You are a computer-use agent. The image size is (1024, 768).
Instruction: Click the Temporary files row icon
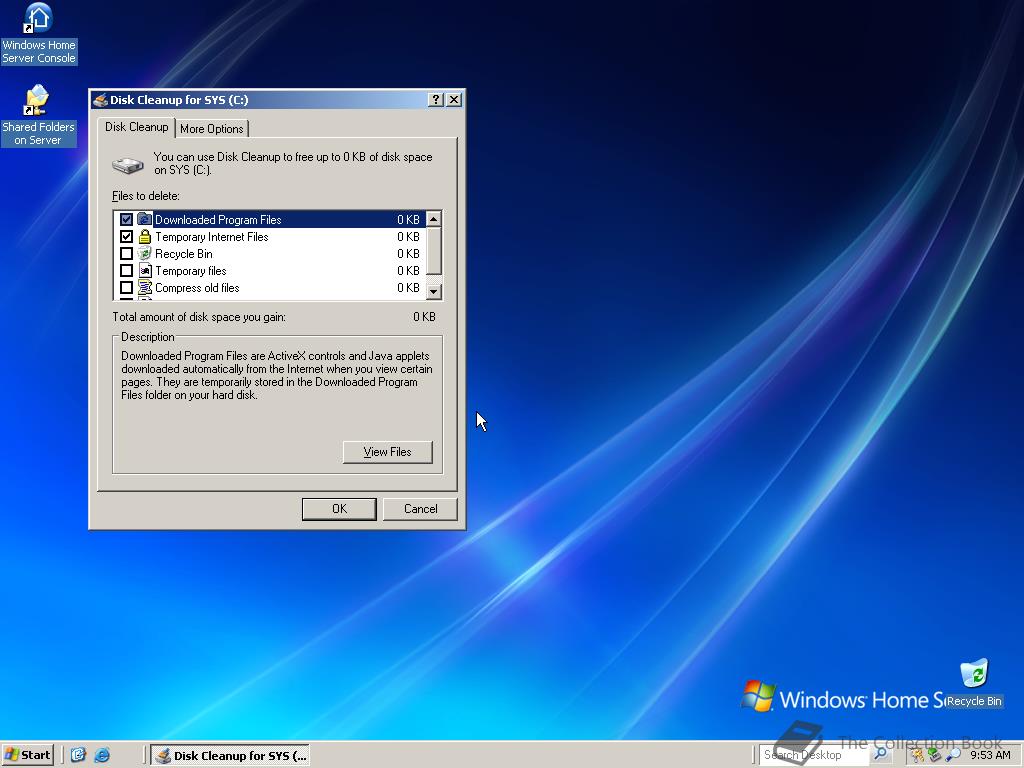145,270
